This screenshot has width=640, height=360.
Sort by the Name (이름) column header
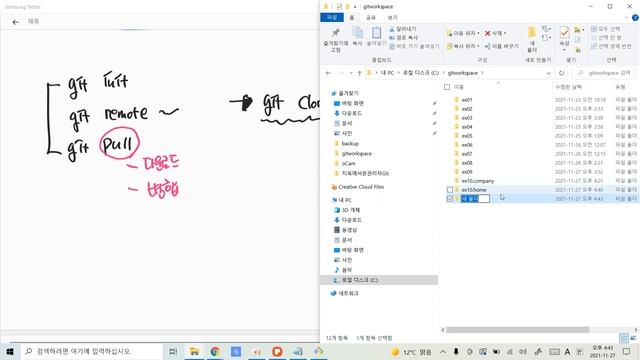pyautogui.click(x=459, y=87)
